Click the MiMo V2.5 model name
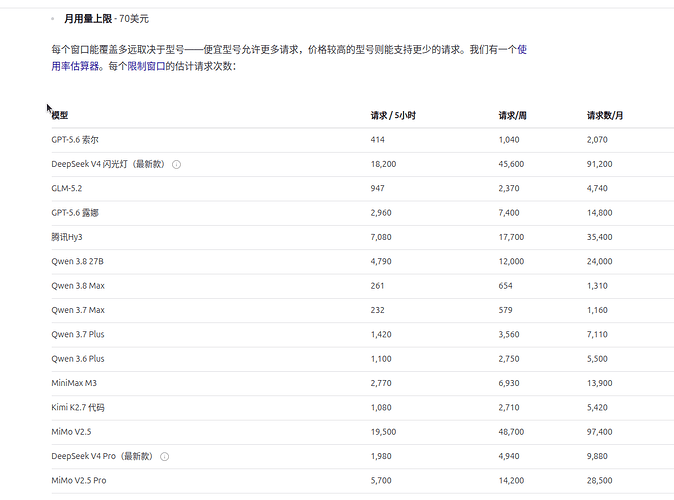 tap(71, 432)
